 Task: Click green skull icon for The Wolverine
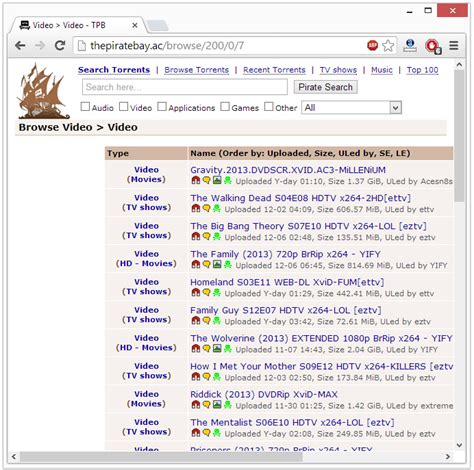(x=228, y=349)
